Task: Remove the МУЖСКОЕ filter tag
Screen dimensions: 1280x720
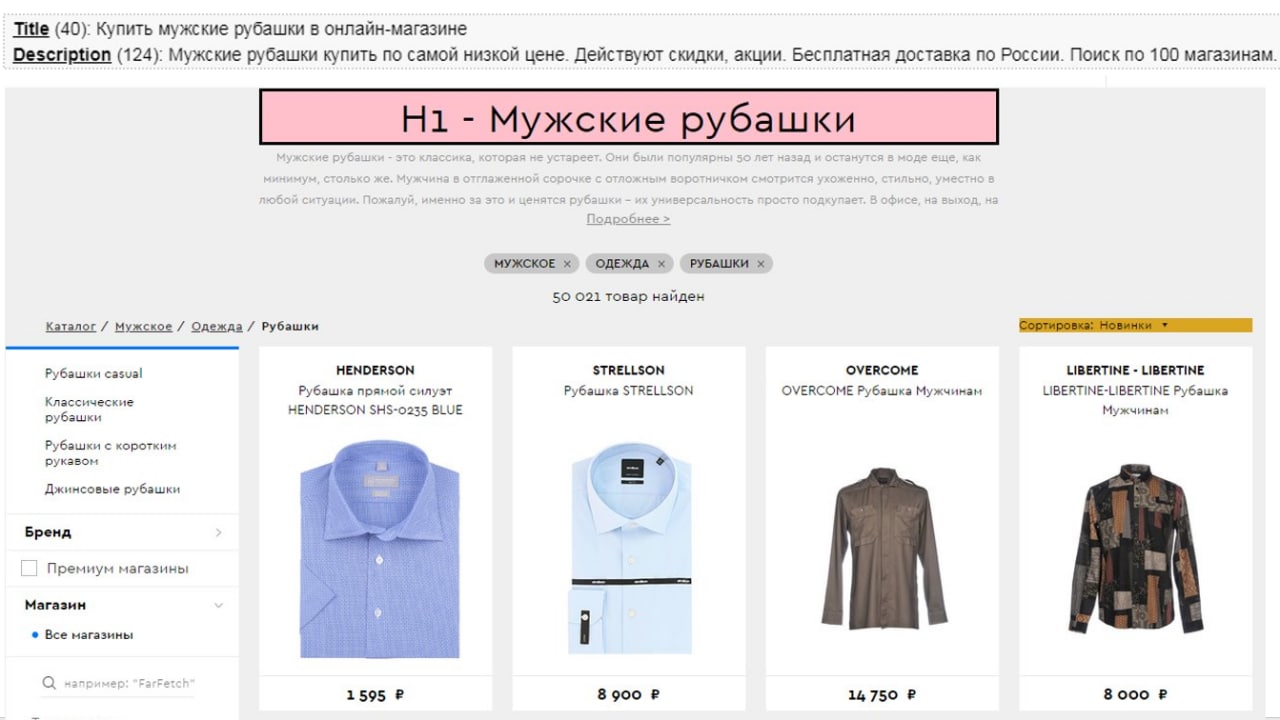Action: tap(567, 264)
